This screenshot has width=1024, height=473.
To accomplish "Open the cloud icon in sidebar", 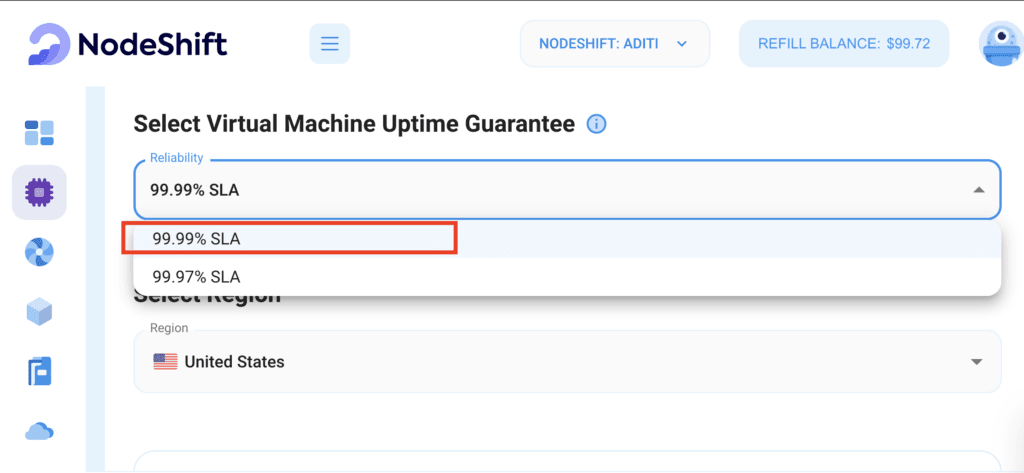I will tap(39, 432).
